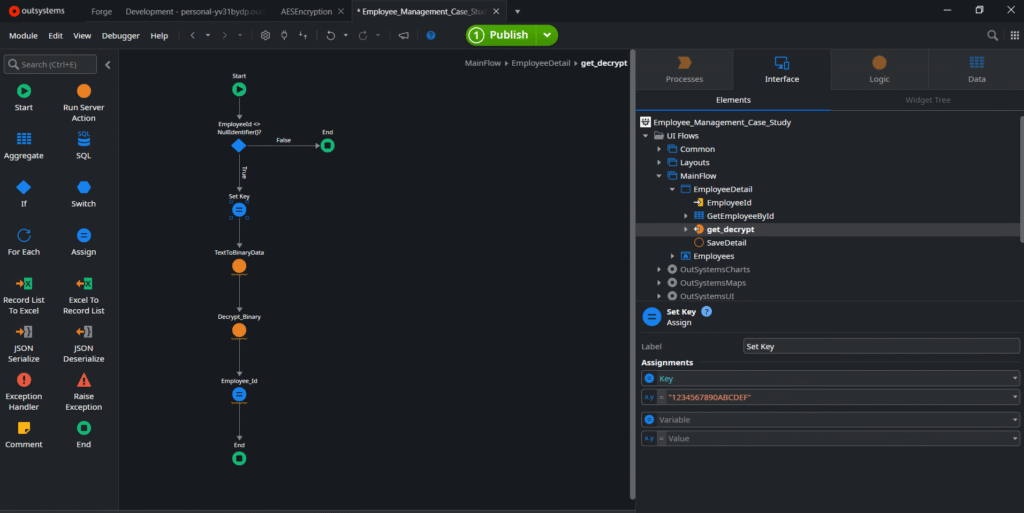This screenshot has width=1024, height=513.
Task: Pick the Record List To Excel tool
Action: click(x=24, y=295)
